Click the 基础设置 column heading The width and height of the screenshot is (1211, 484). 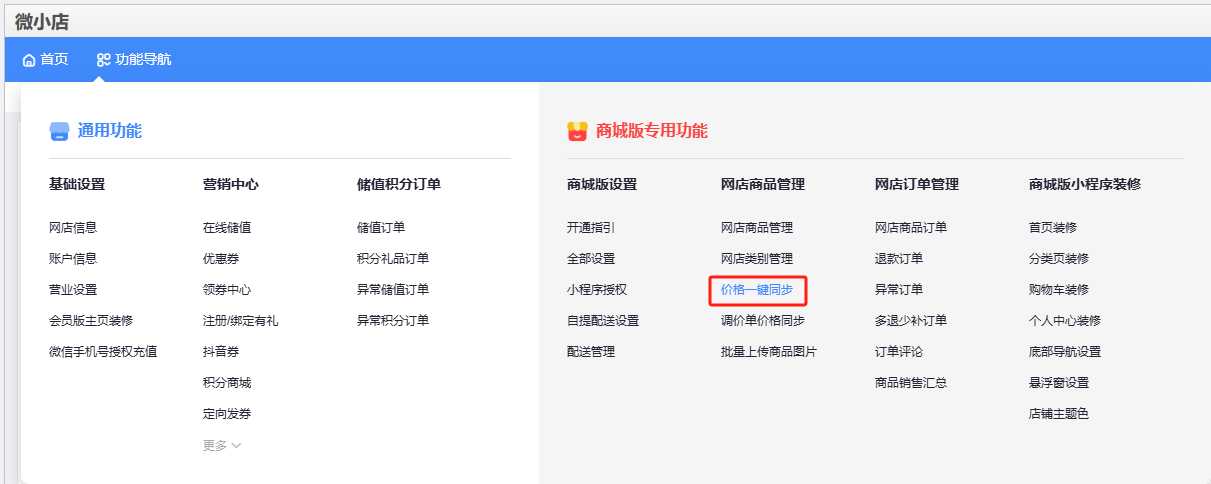[x=77, y=185]
